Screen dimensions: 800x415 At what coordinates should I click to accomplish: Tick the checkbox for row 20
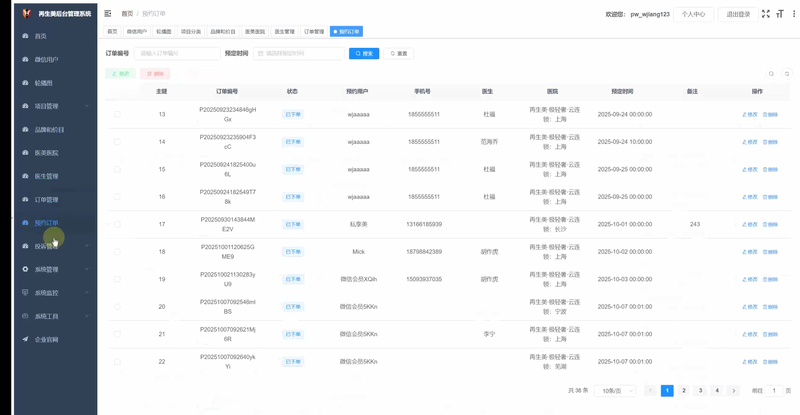[x=117, y=306]
